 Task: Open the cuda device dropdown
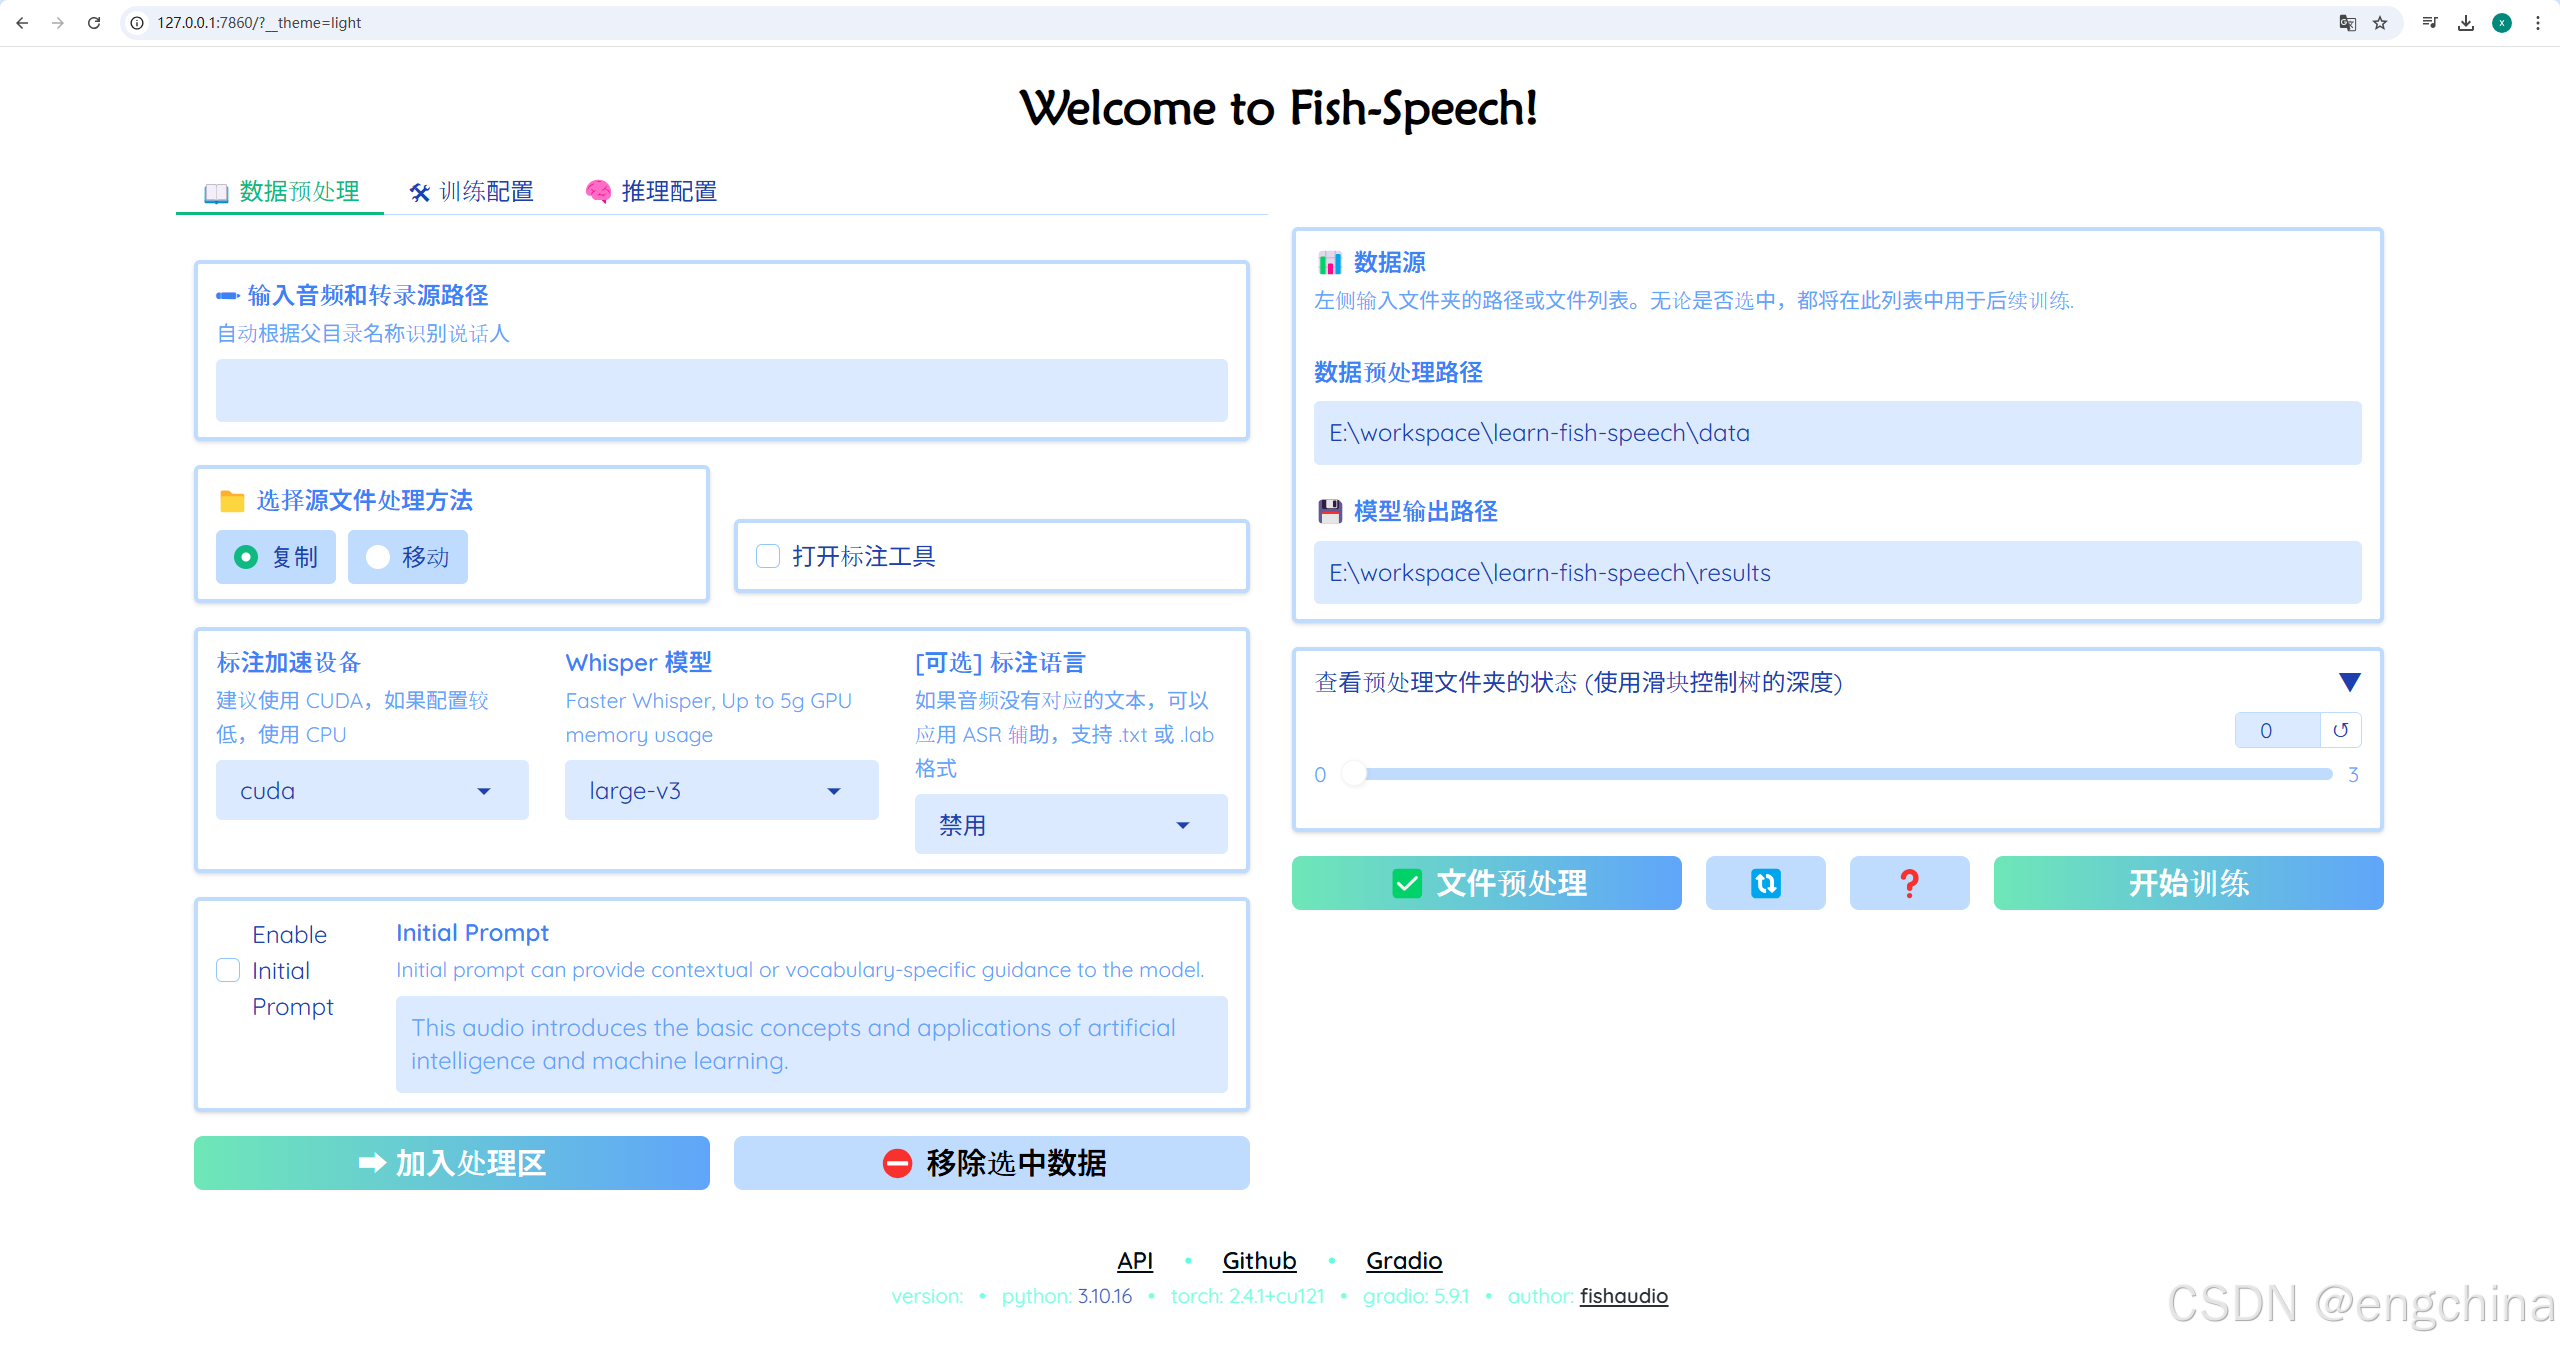[372, 790]
